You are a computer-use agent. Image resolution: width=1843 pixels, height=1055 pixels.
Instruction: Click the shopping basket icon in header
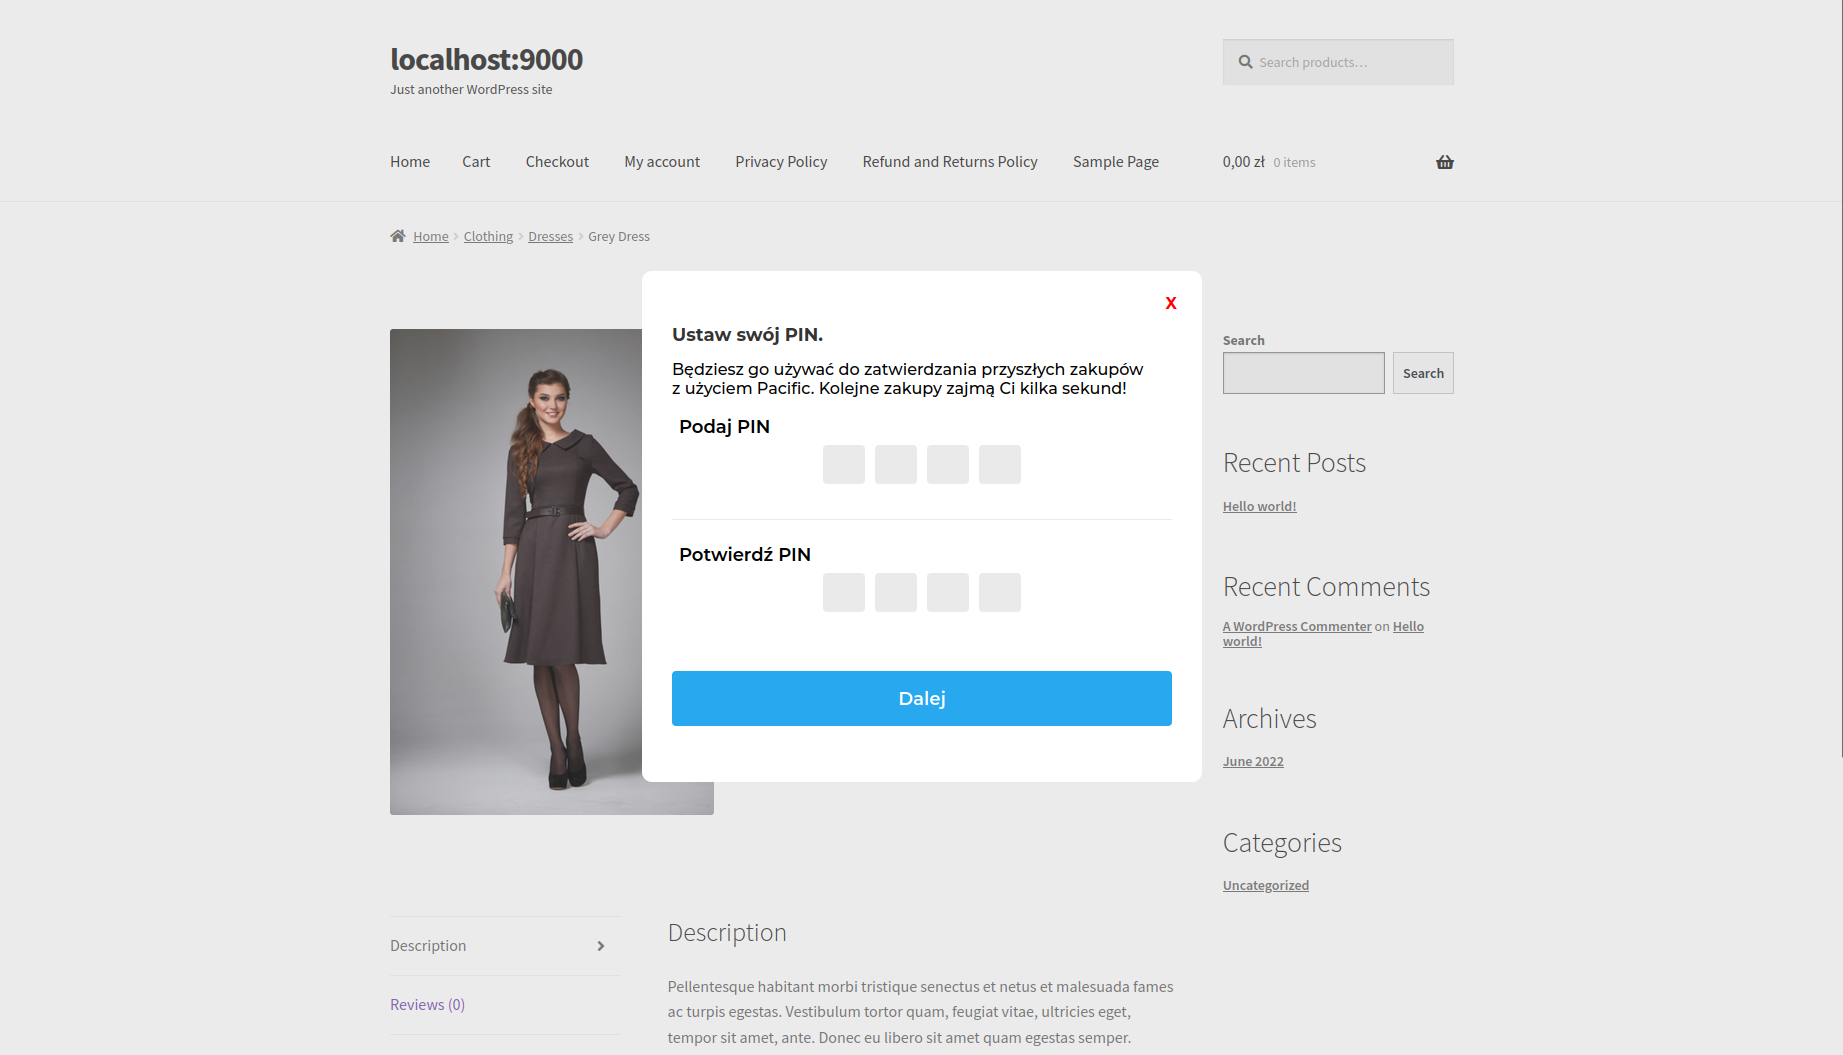pos(1445,162)
